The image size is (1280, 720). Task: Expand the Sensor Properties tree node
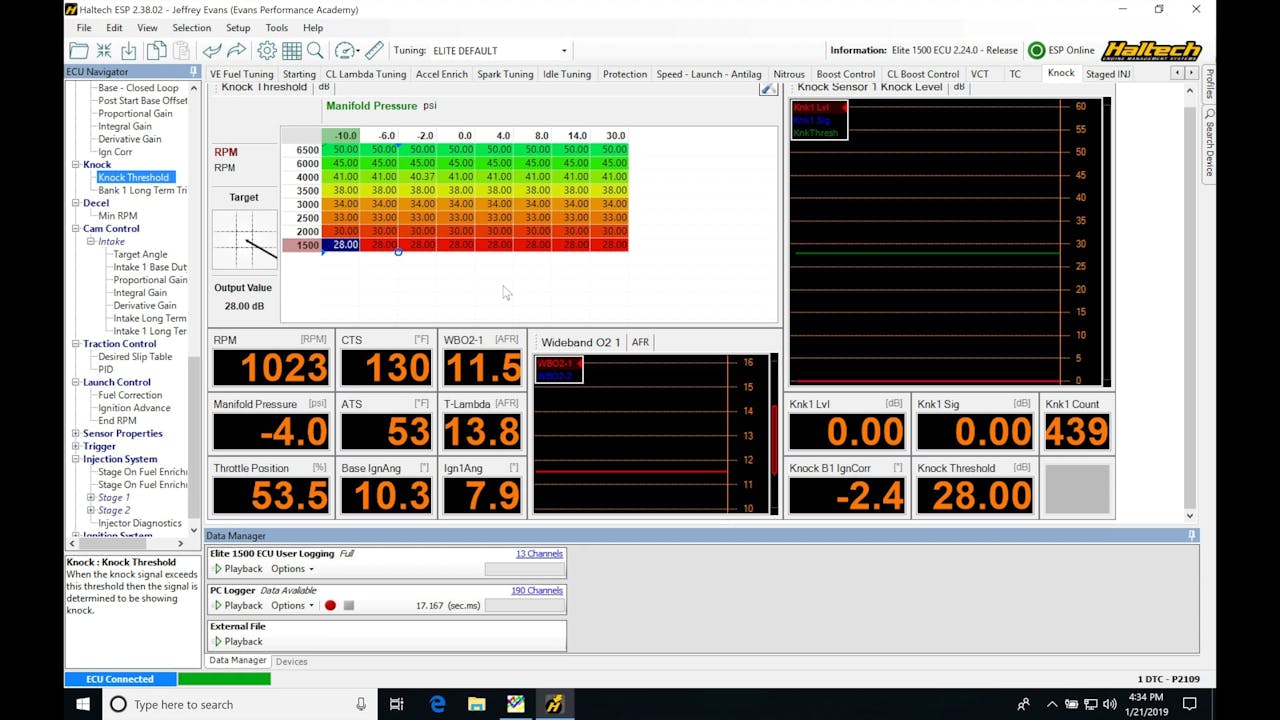[x=76, y=434]
